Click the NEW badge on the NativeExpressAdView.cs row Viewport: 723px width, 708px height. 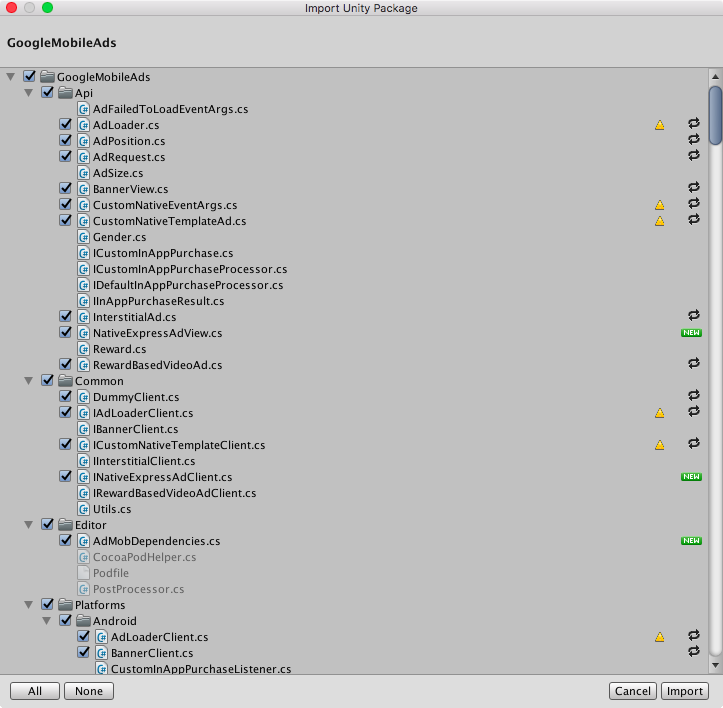click(691, 333)
